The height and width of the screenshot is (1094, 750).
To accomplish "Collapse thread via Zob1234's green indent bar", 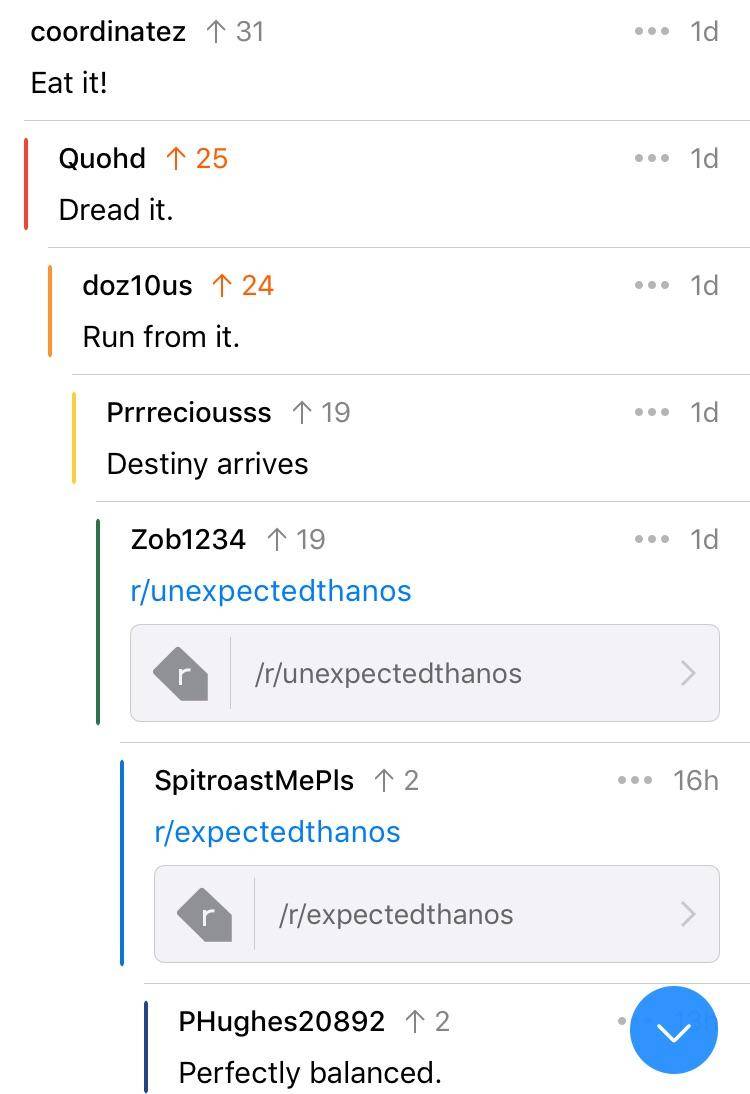I will coord(98,620).
